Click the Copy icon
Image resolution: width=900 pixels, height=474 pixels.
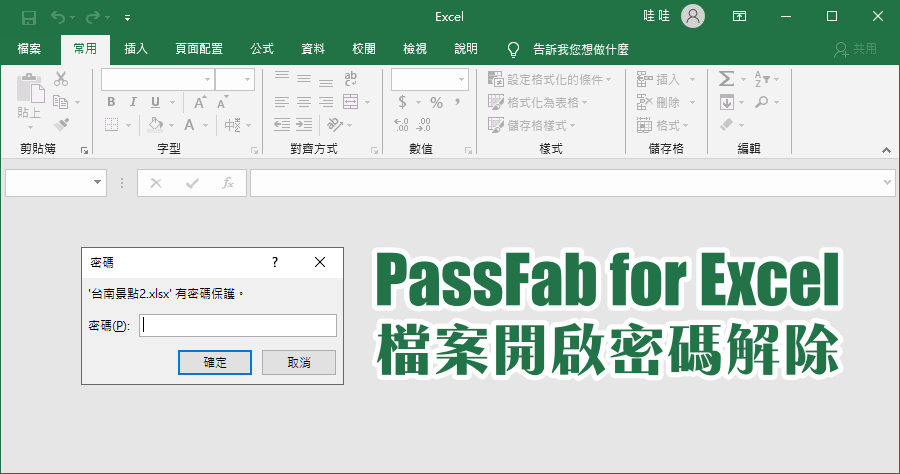coord(61,102)
